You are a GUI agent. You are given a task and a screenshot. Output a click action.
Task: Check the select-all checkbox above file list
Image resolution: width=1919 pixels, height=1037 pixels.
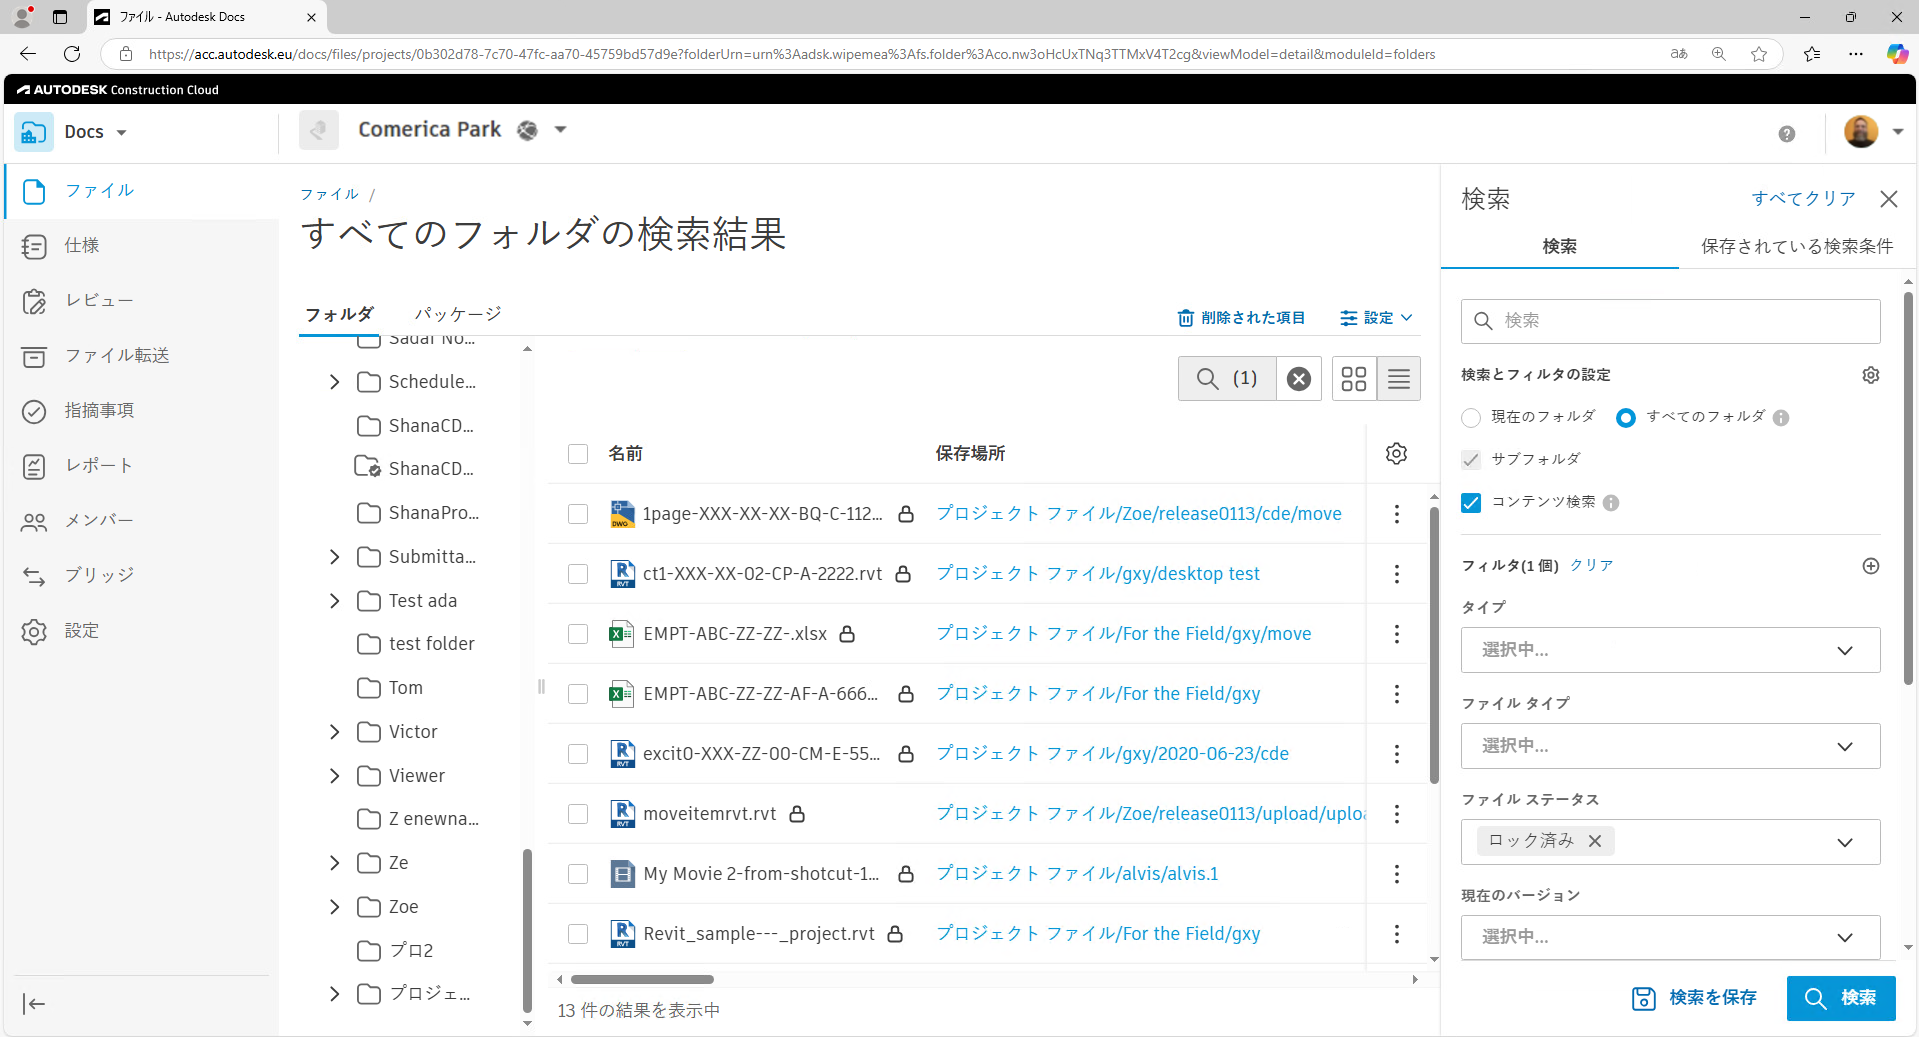pos(578,453)
